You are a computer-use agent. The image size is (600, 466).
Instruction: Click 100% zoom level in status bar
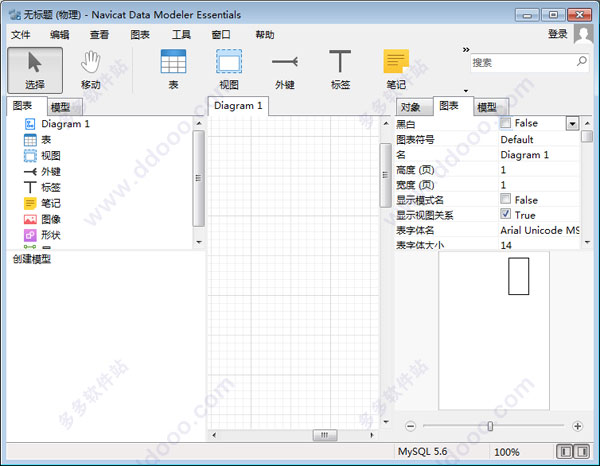(x=507, y=452)
